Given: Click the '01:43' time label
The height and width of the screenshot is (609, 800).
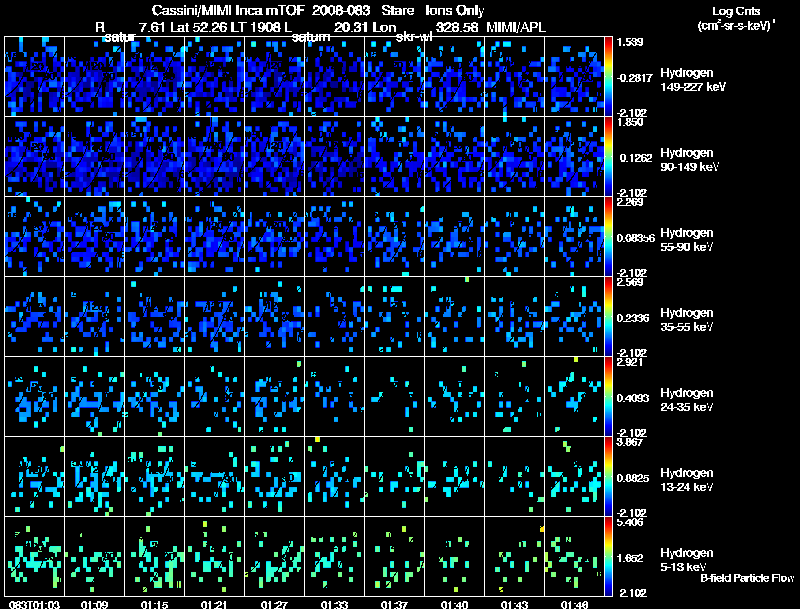Looking at the screenshot, I should click(514, 604).
